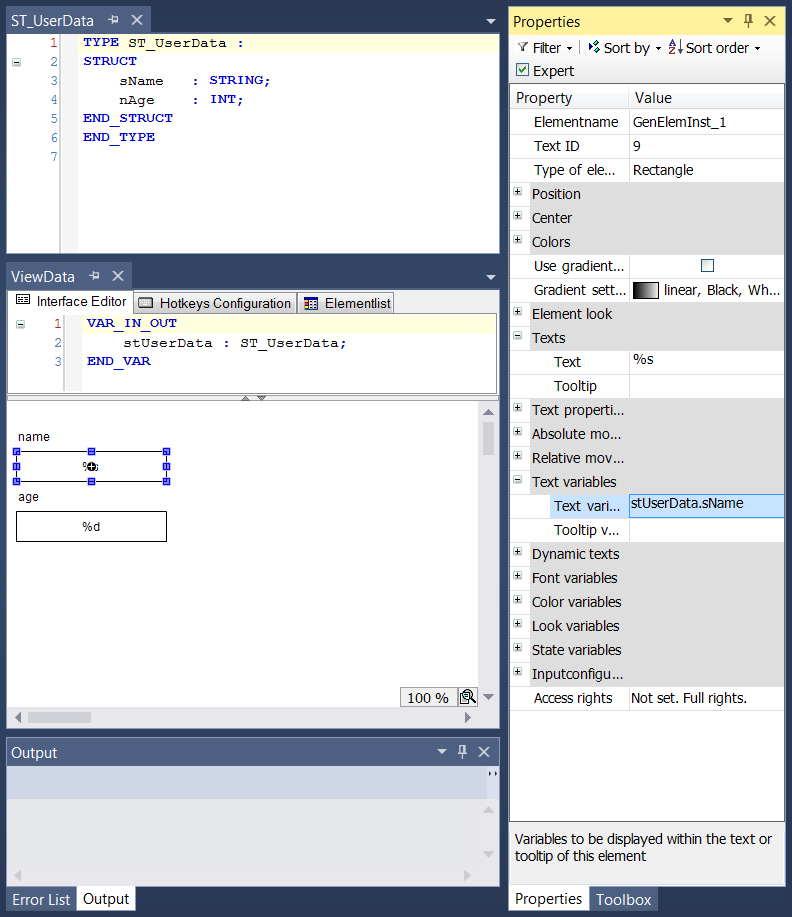The width and height of the screenshot is (792, 917).
Task: Close the ViewData tab
Action: tap(118, 276)
